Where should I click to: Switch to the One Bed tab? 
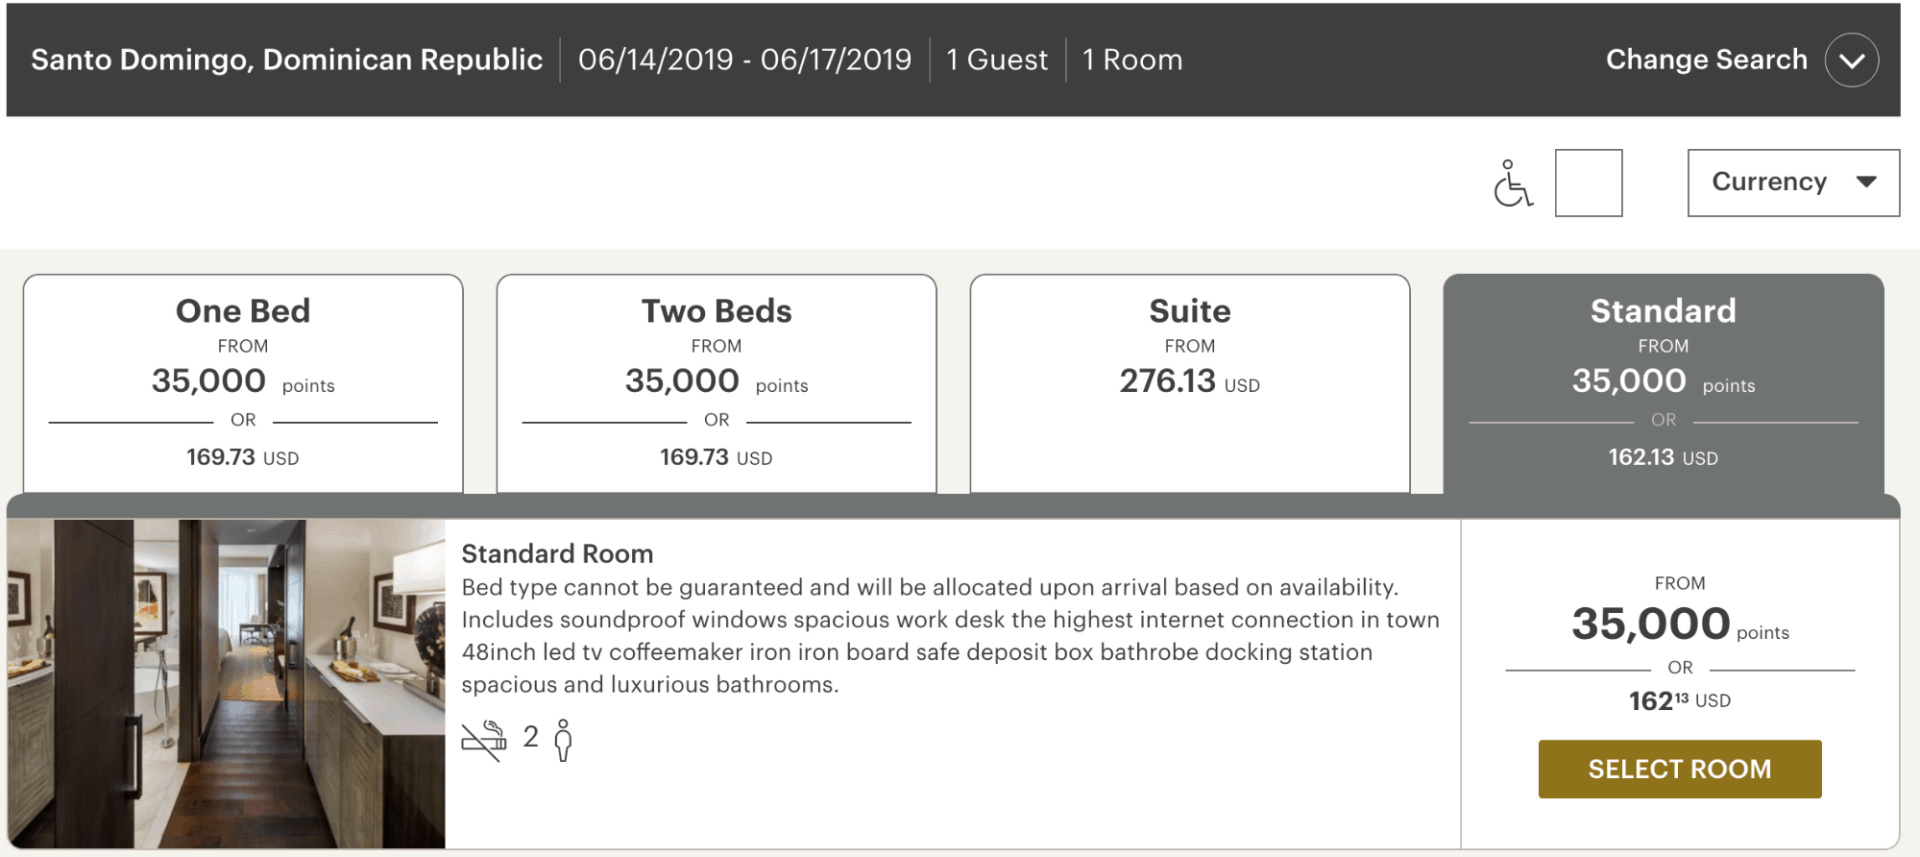pyautogui.click(x=243, y=384)
